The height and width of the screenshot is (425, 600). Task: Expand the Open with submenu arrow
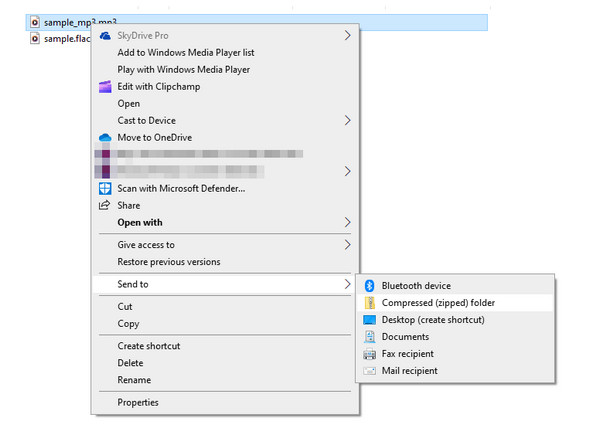click(x=347, y=222)
